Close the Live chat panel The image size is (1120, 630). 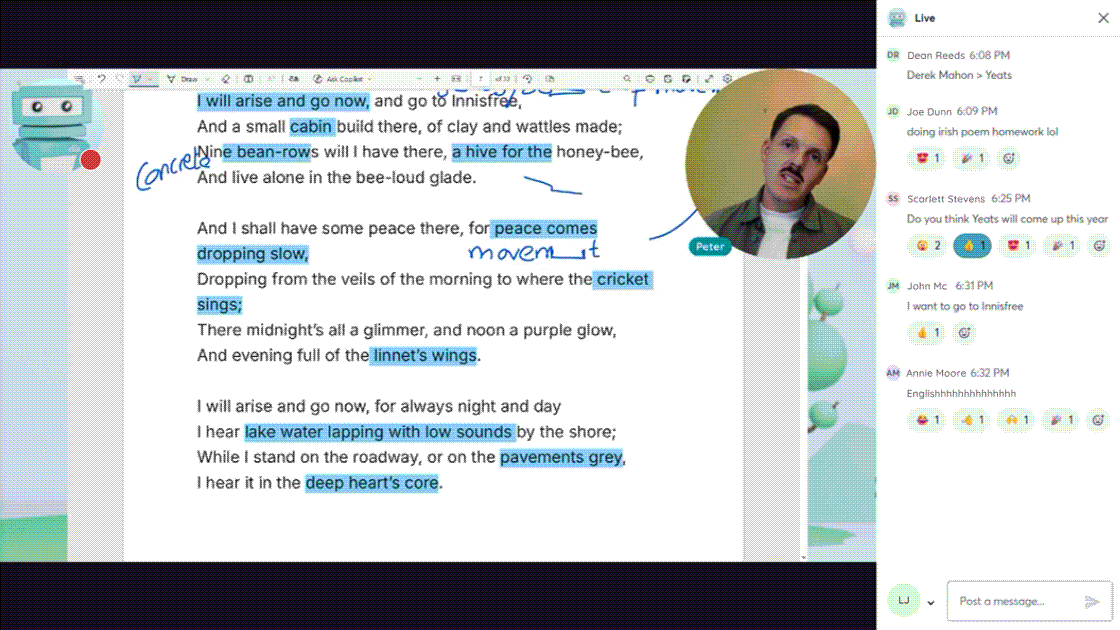[1103, 18]
